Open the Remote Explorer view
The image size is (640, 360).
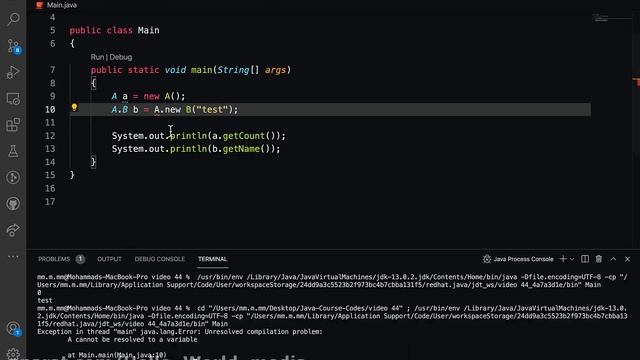pyautogui.click(x=13, y=98)
